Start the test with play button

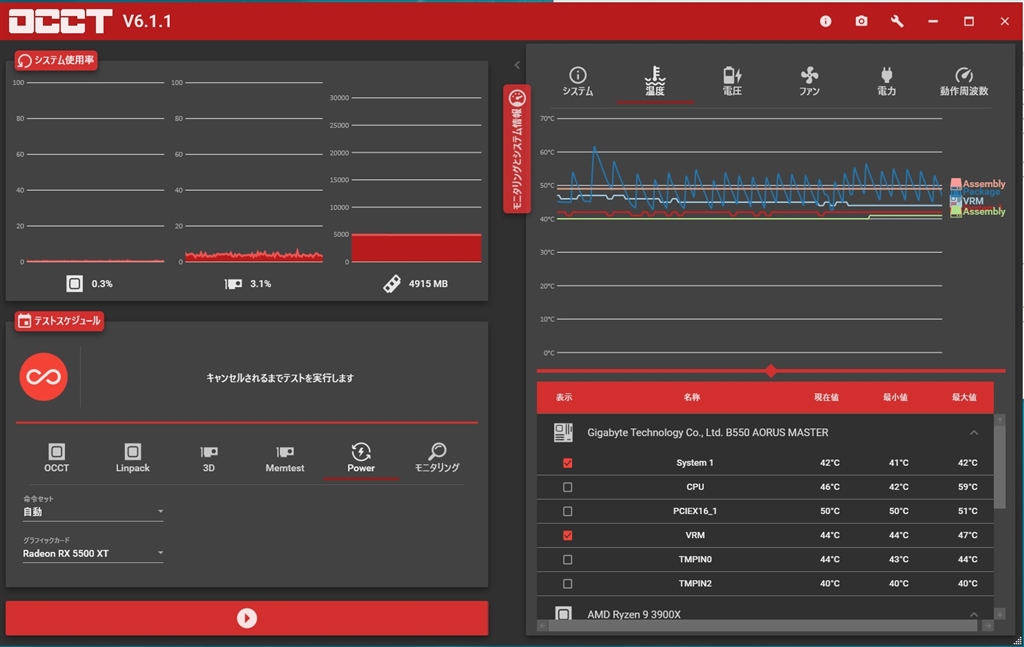pyautogui.click(x=247, y=618)
